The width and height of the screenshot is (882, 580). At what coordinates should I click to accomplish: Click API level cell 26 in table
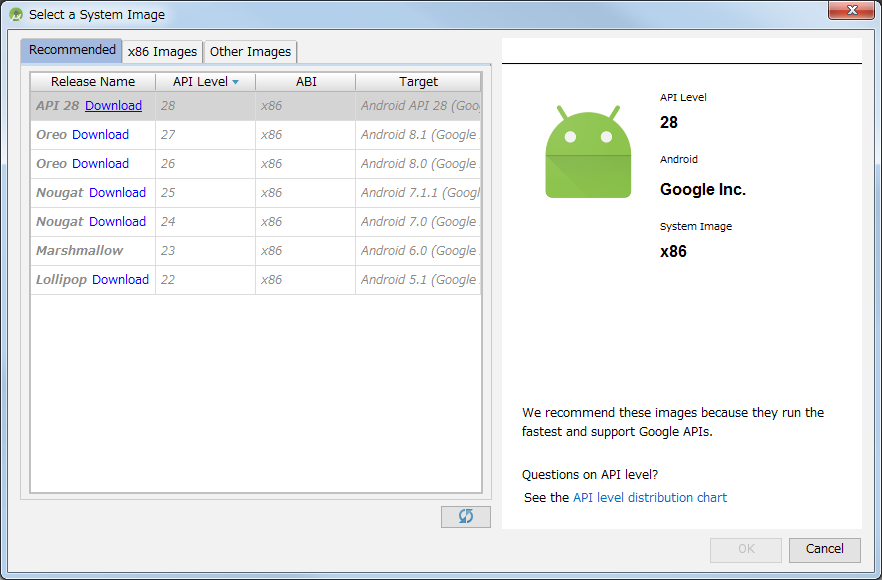pyautogui.click(x=205, y=164)
